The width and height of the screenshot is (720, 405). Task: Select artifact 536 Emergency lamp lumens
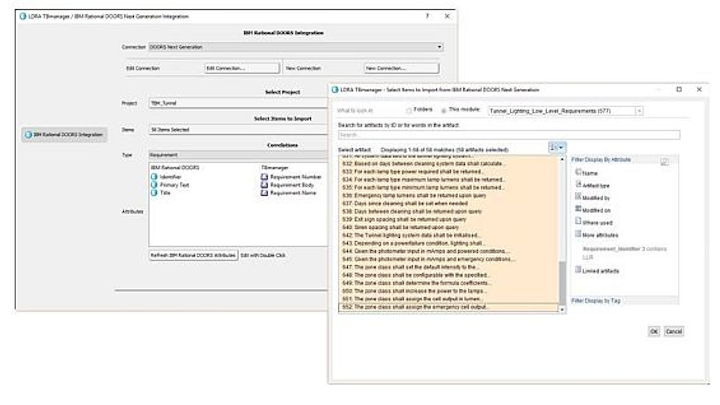click(449, 195)
